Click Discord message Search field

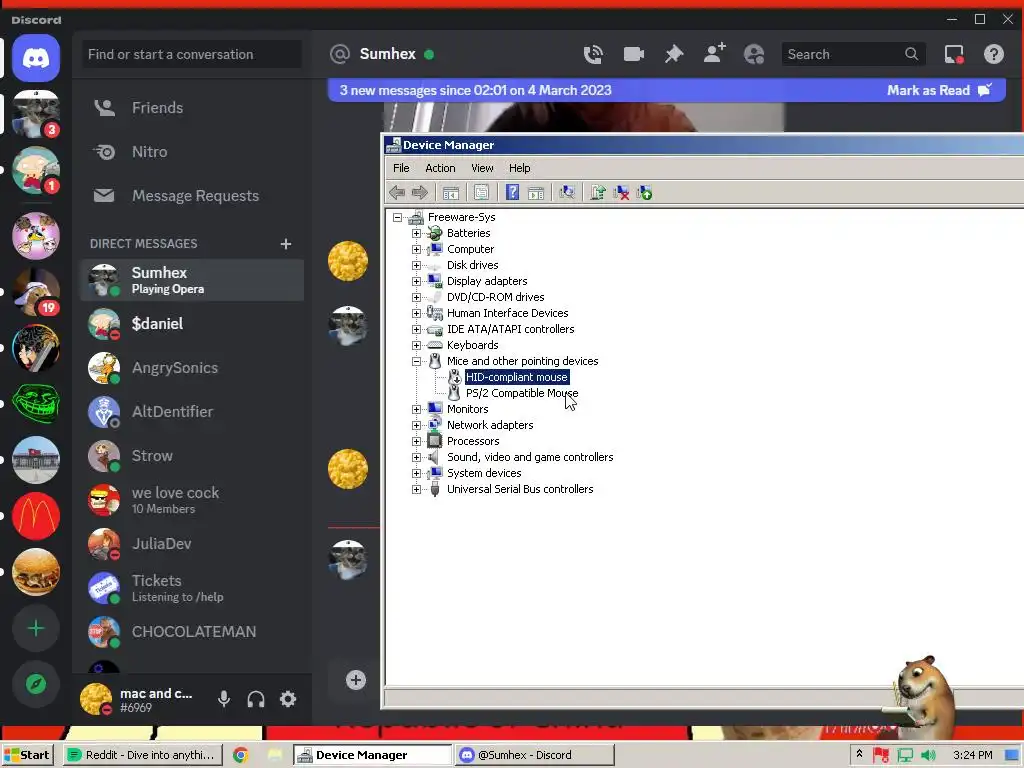click(x=853, y=54)
